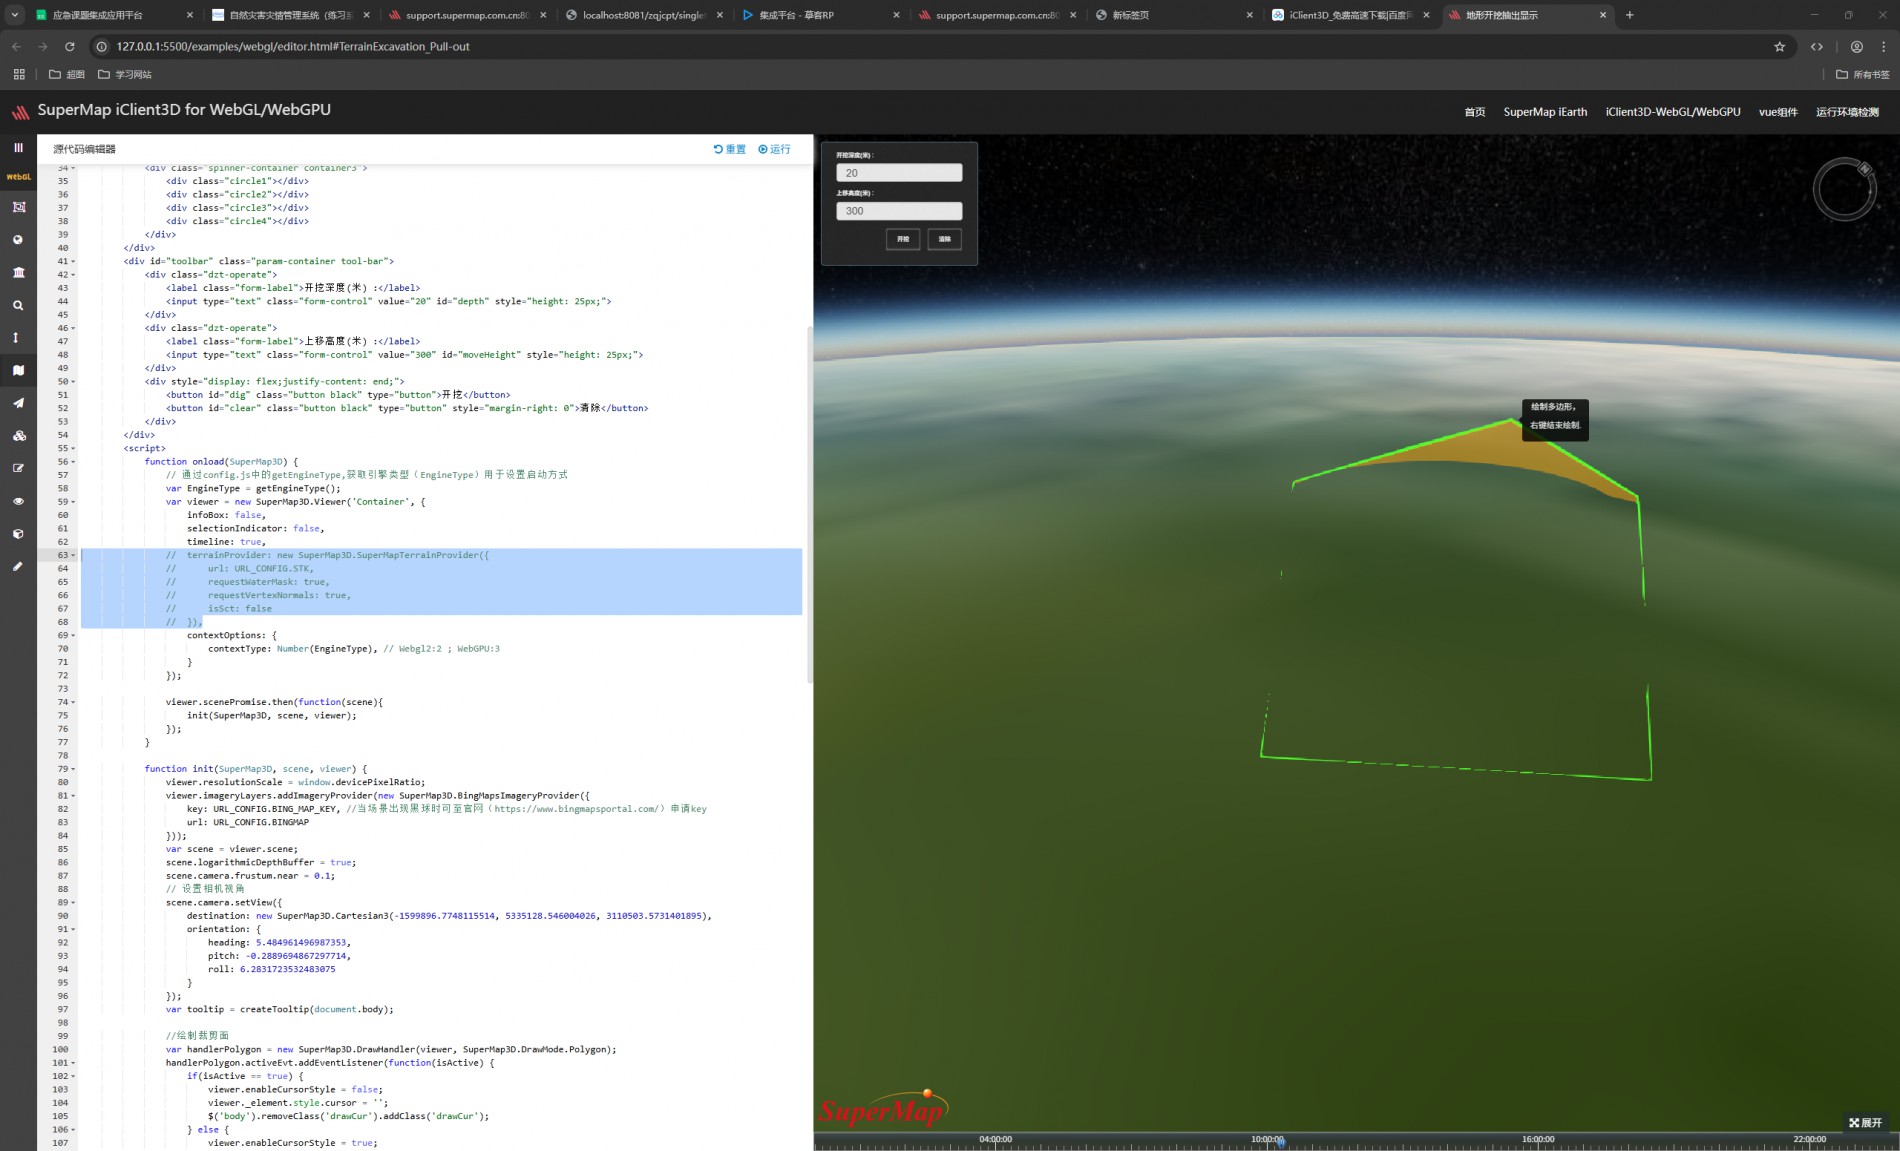
Task: Select the pencil icon in sidebar
Action: point(18,566)
